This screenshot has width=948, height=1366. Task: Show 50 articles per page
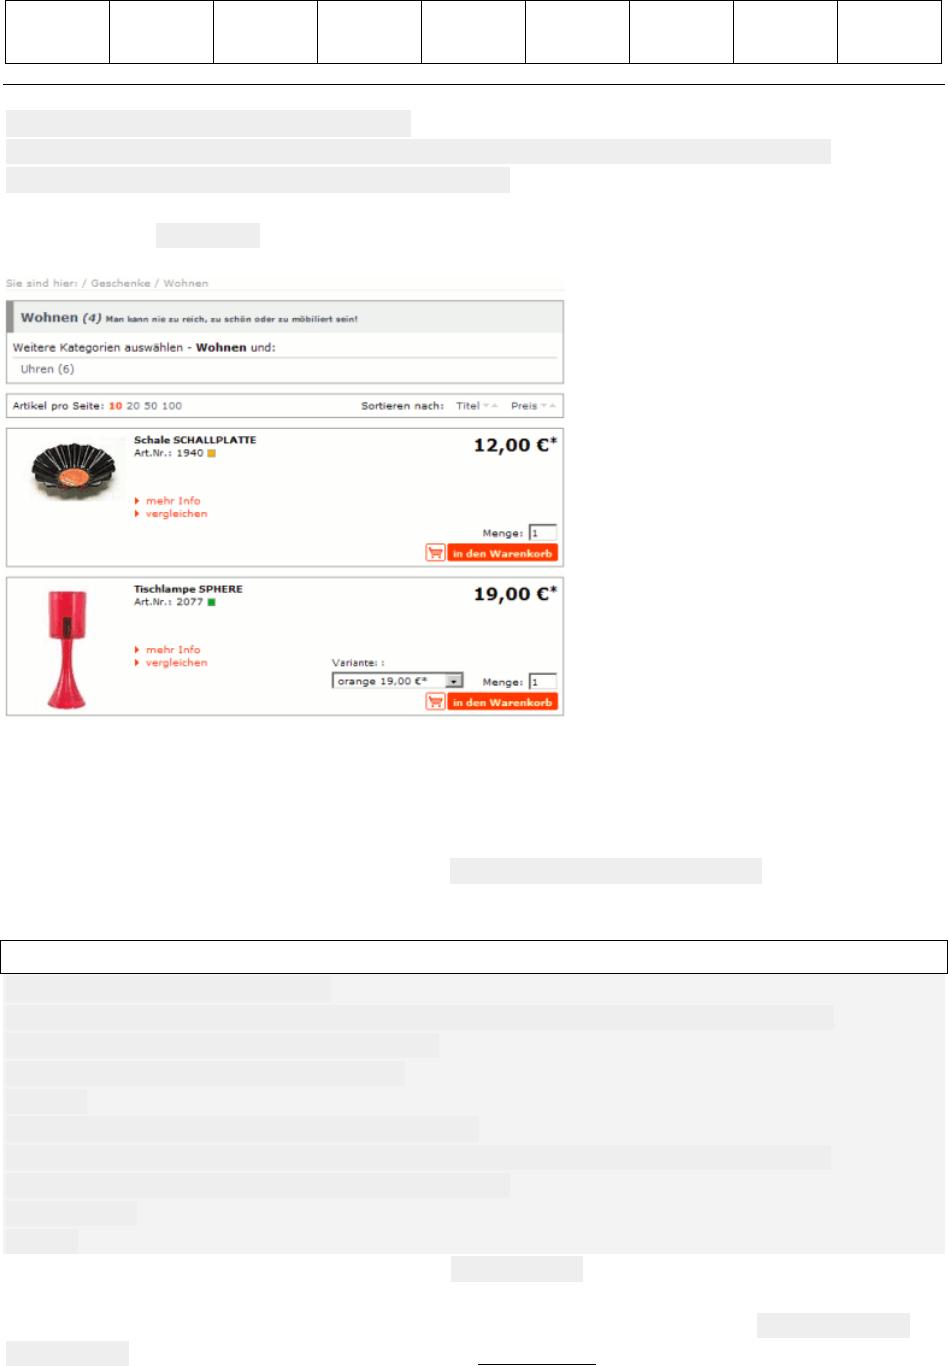[150, 406]
